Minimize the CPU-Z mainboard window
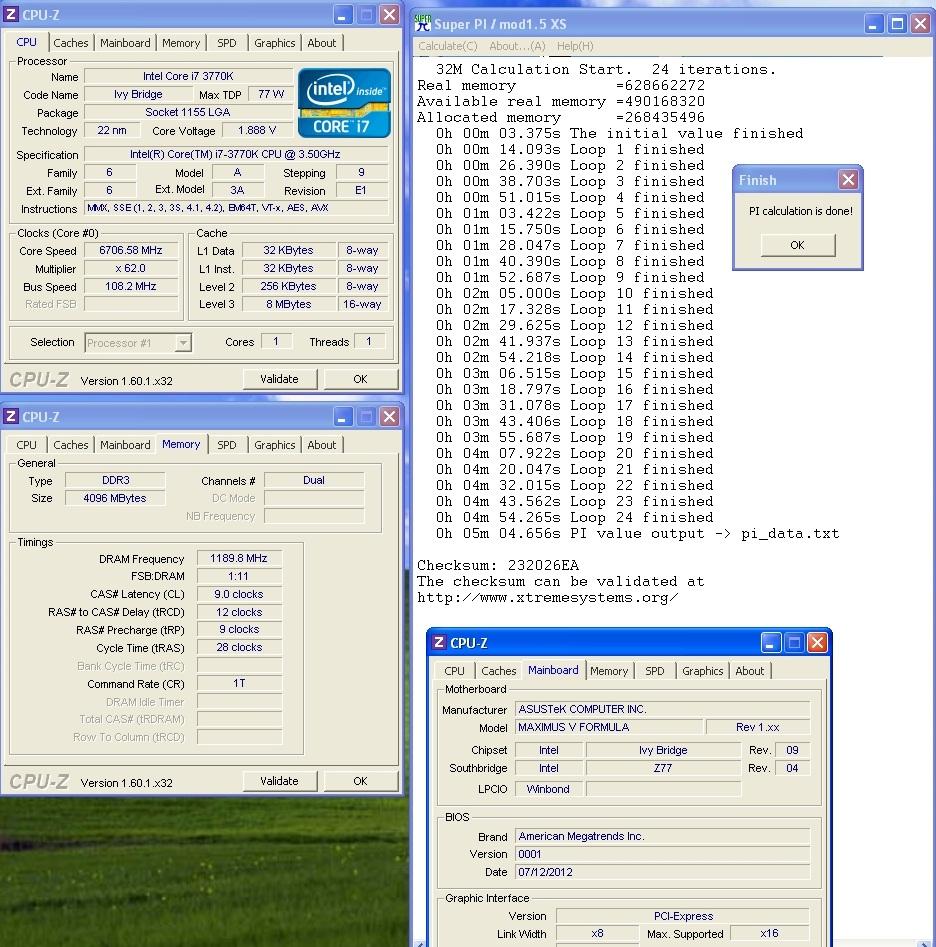Image resolution: width=936 pixels, height=947 pixels. (770, 643)
